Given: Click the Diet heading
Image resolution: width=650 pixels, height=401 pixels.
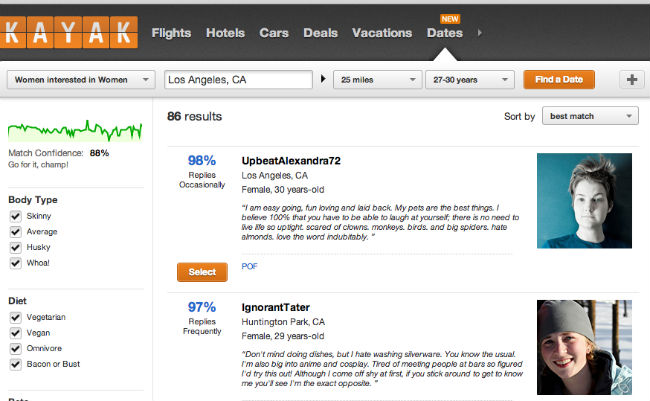Looking at the screenshot, I should click(17, 301).
